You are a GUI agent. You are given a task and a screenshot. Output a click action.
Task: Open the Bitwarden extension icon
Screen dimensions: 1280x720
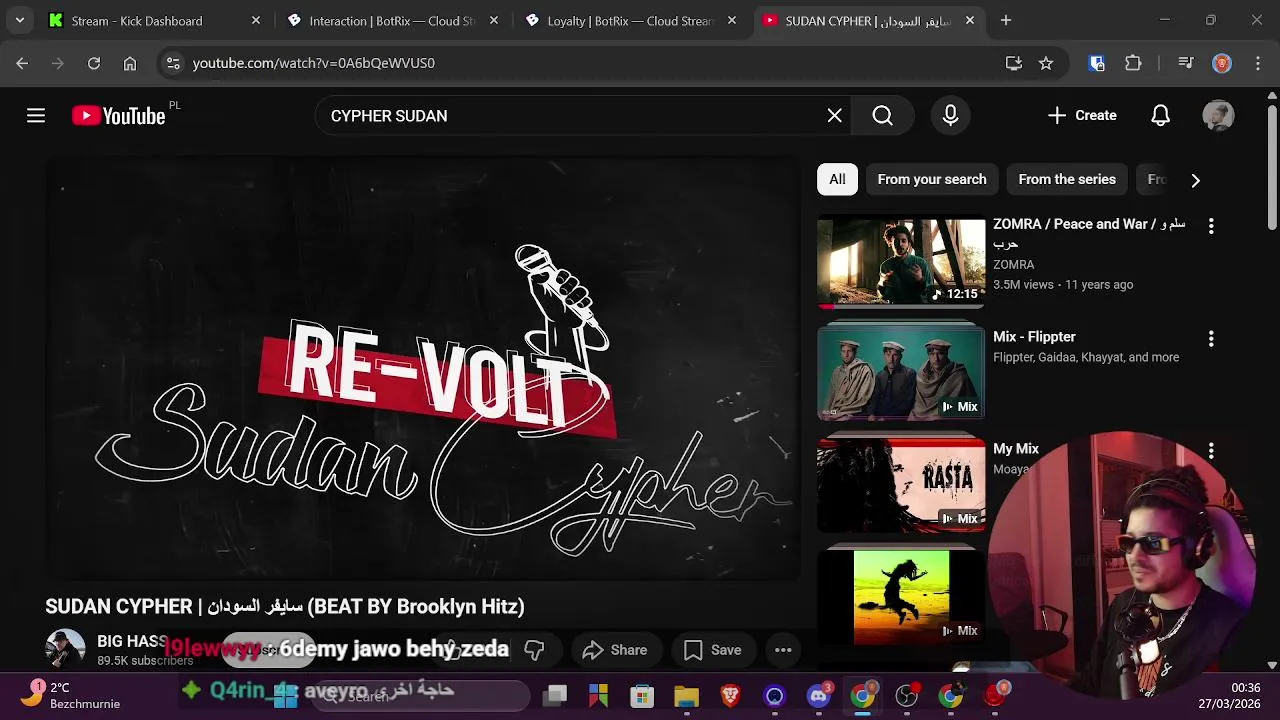(1097, 63)
